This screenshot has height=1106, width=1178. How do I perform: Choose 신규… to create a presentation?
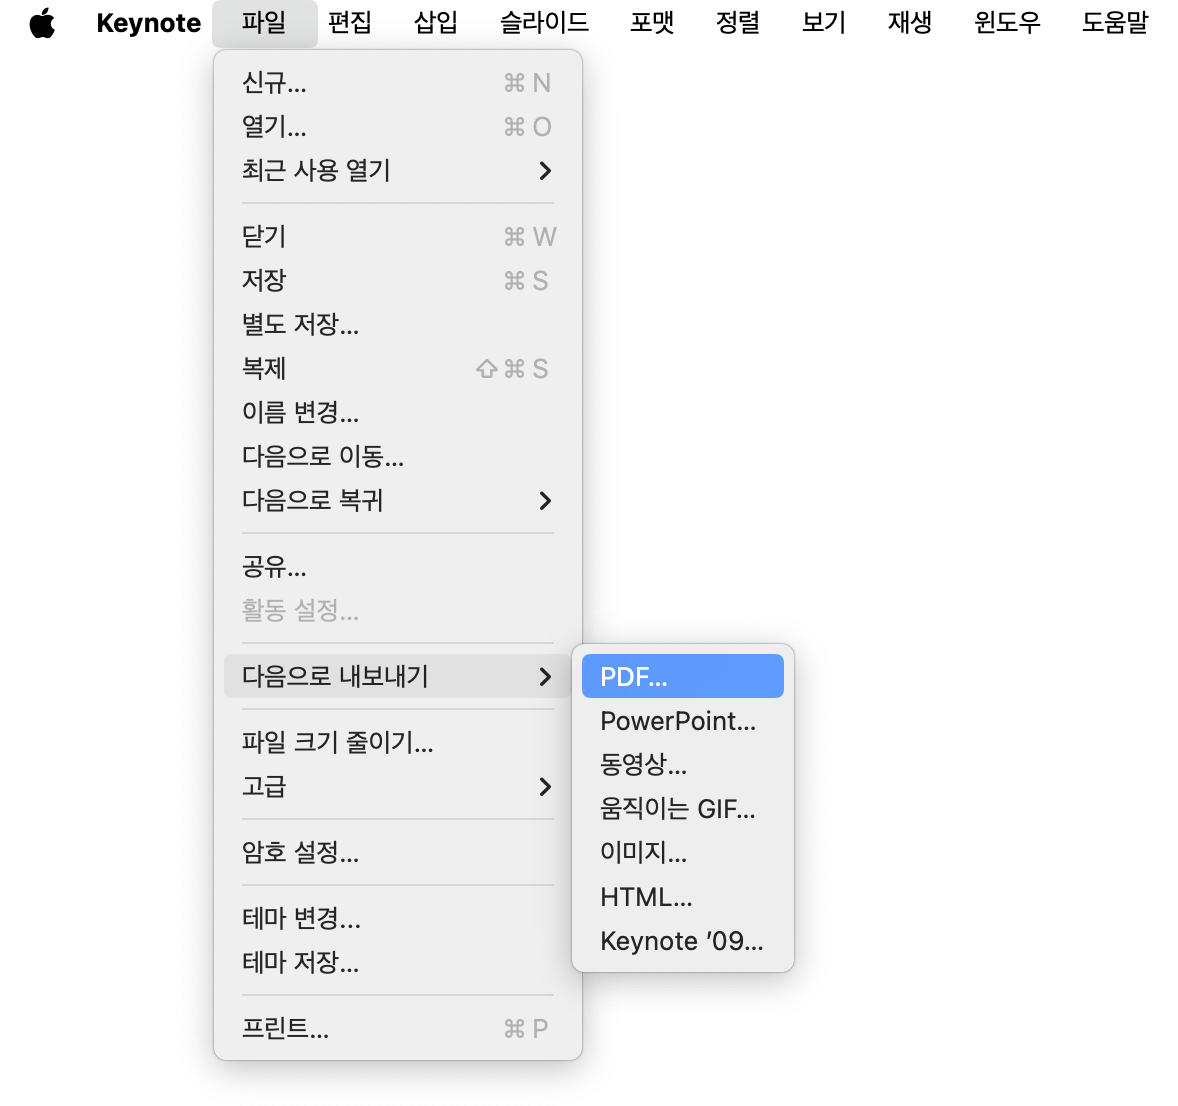[x=397, y=83]
